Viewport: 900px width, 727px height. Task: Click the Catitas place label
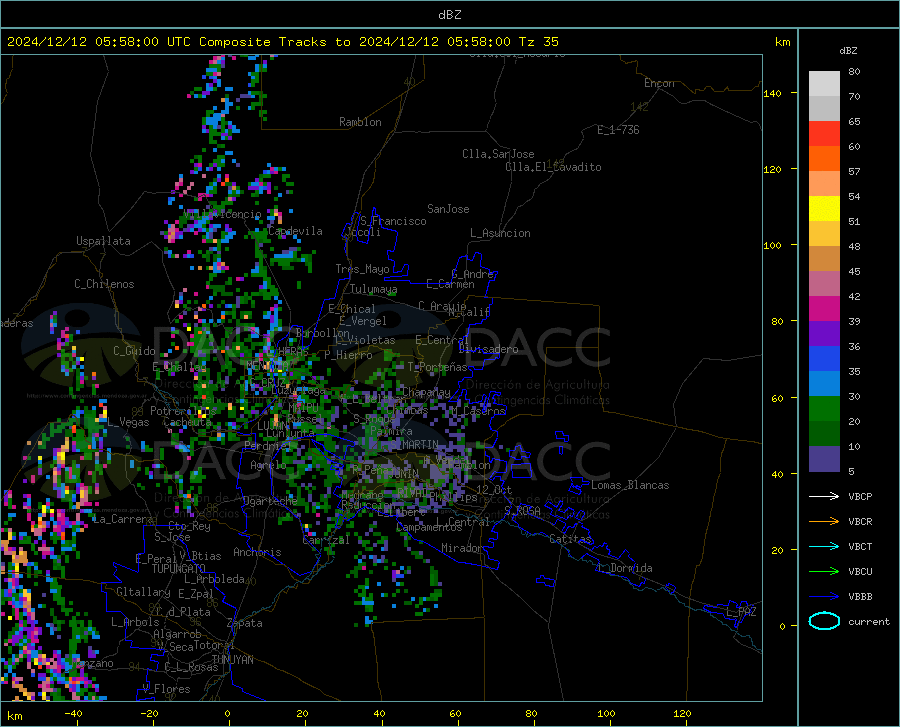tap(570, 539)
